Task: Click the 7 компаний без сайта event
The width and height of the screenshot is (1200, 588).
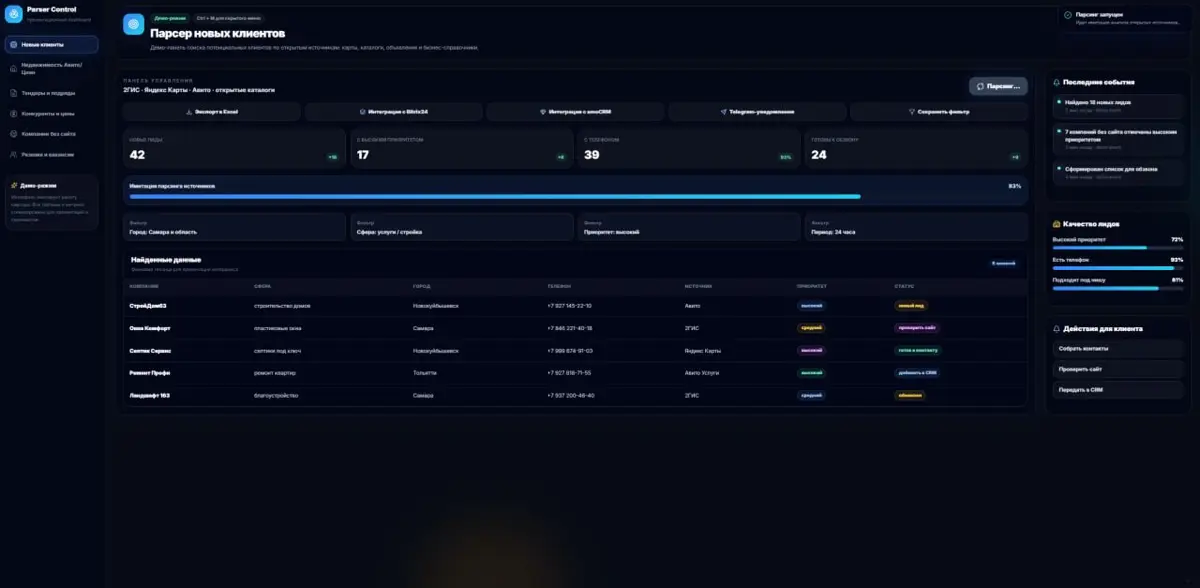Action: click(x=1118, y=138)
